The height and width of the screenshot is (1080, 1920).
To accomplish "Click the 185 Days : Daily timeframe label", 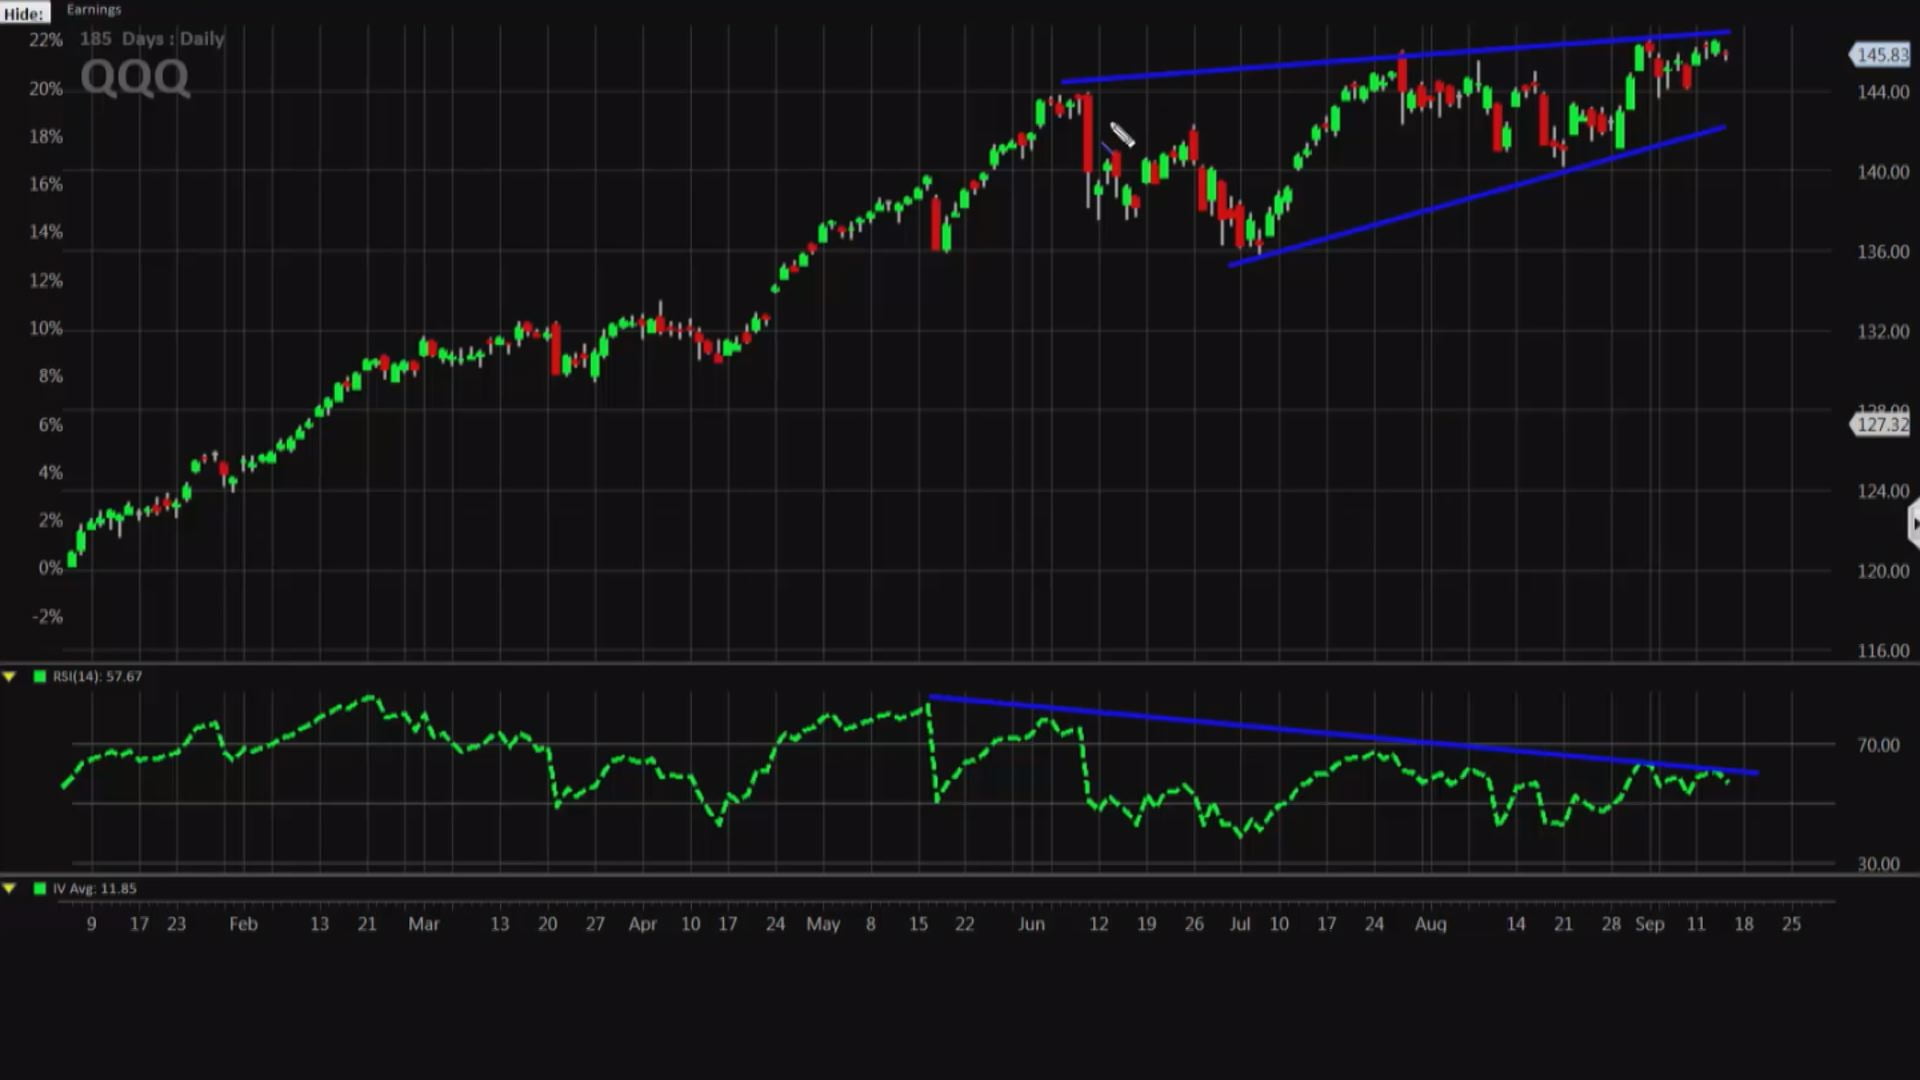I will coord(152,39).
